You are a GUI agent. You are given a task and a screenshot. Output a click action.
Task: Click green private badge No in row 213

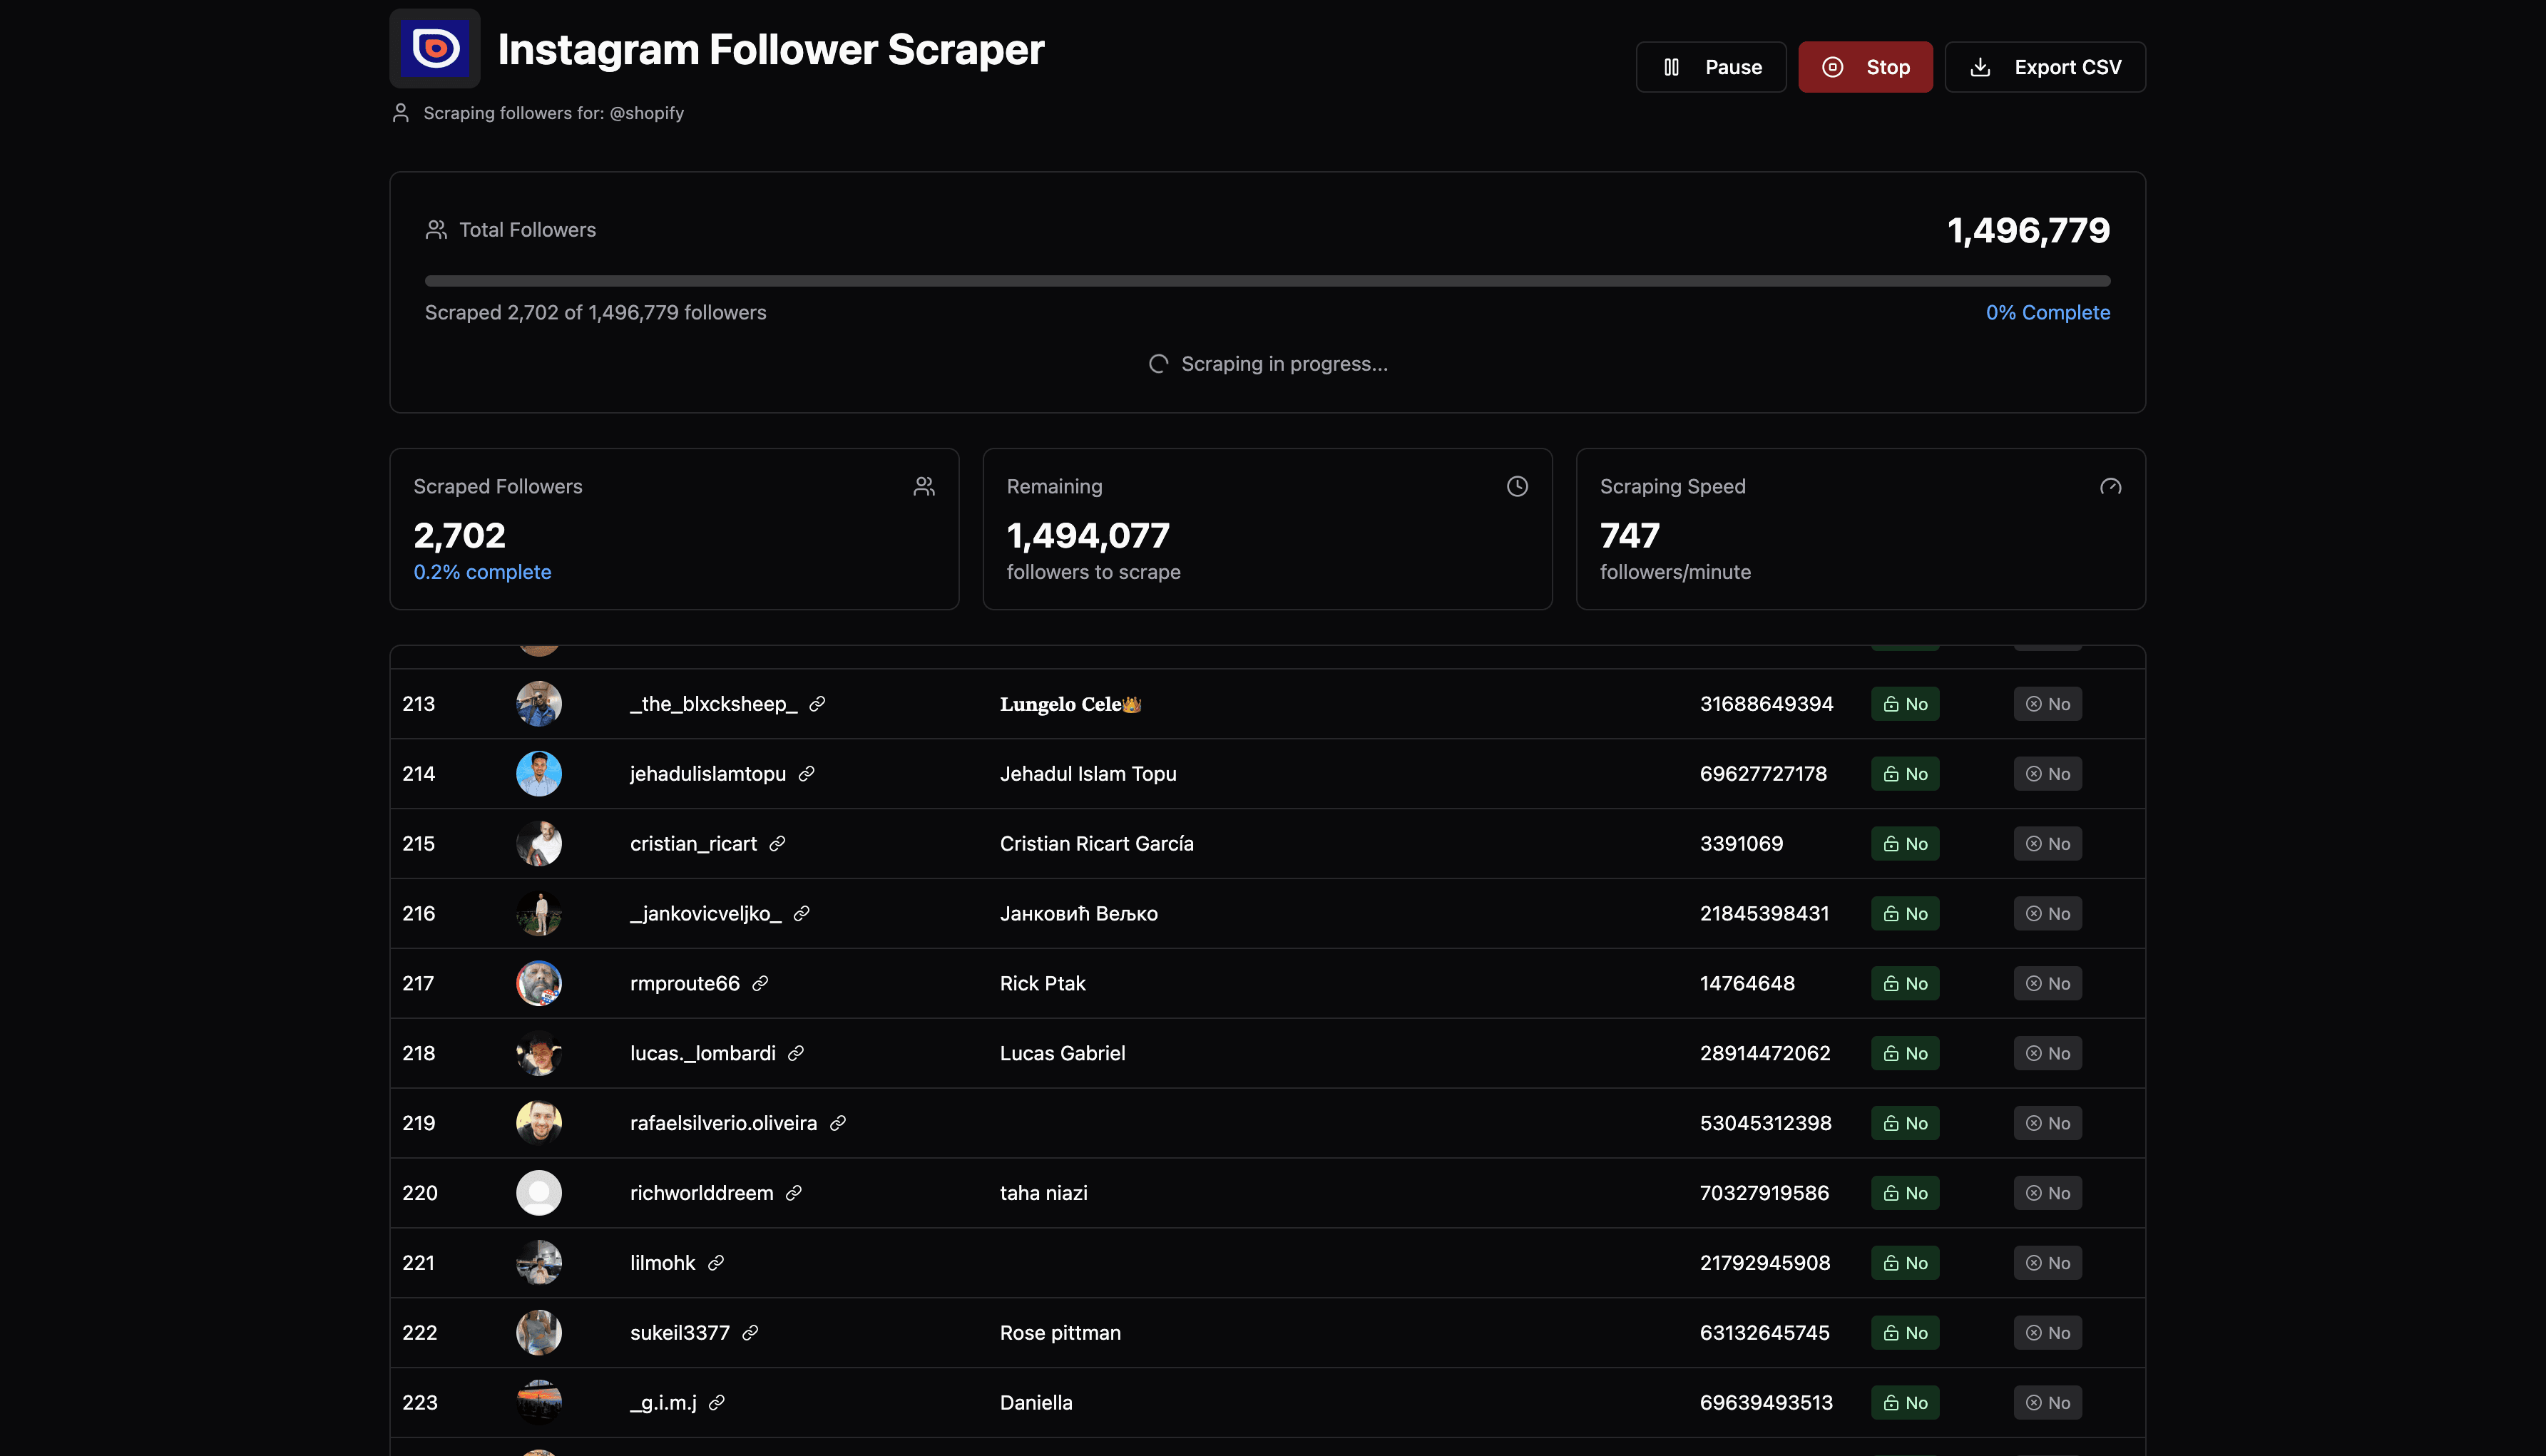(x=1905, y=704)
